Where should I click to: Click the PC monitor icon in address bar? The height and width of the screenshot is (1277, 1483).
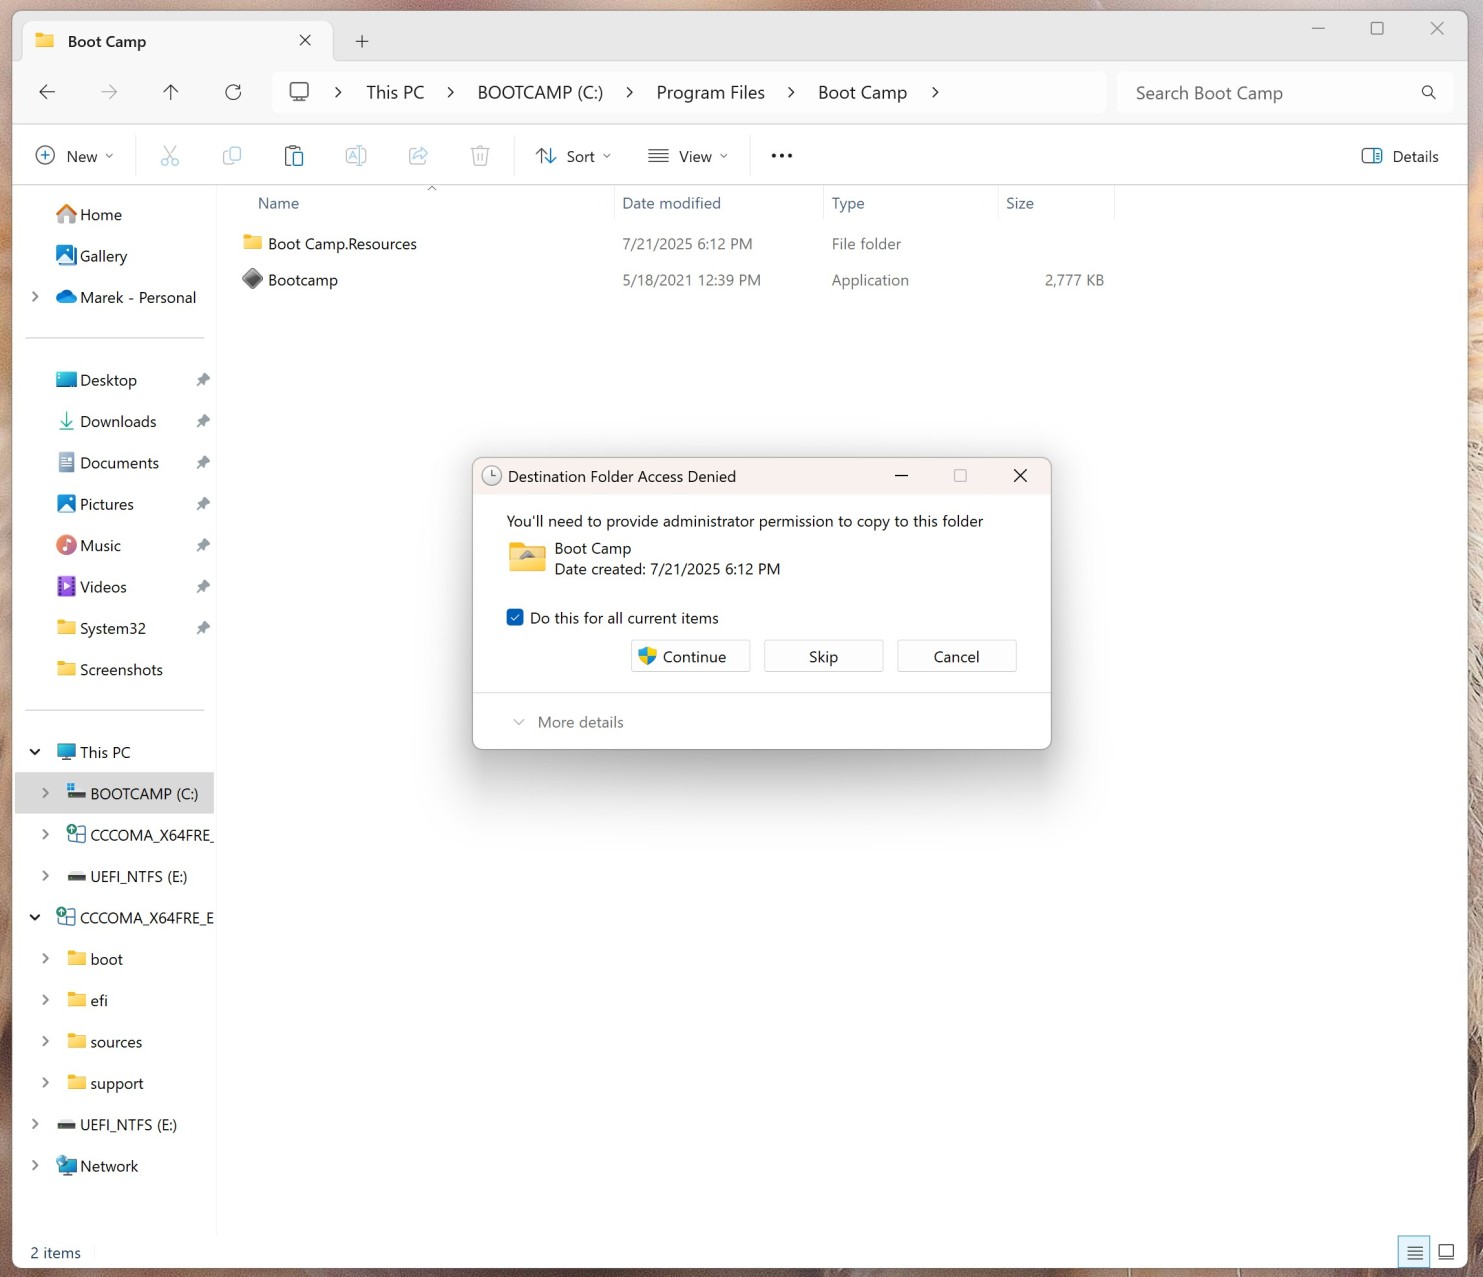click(299, 92)
